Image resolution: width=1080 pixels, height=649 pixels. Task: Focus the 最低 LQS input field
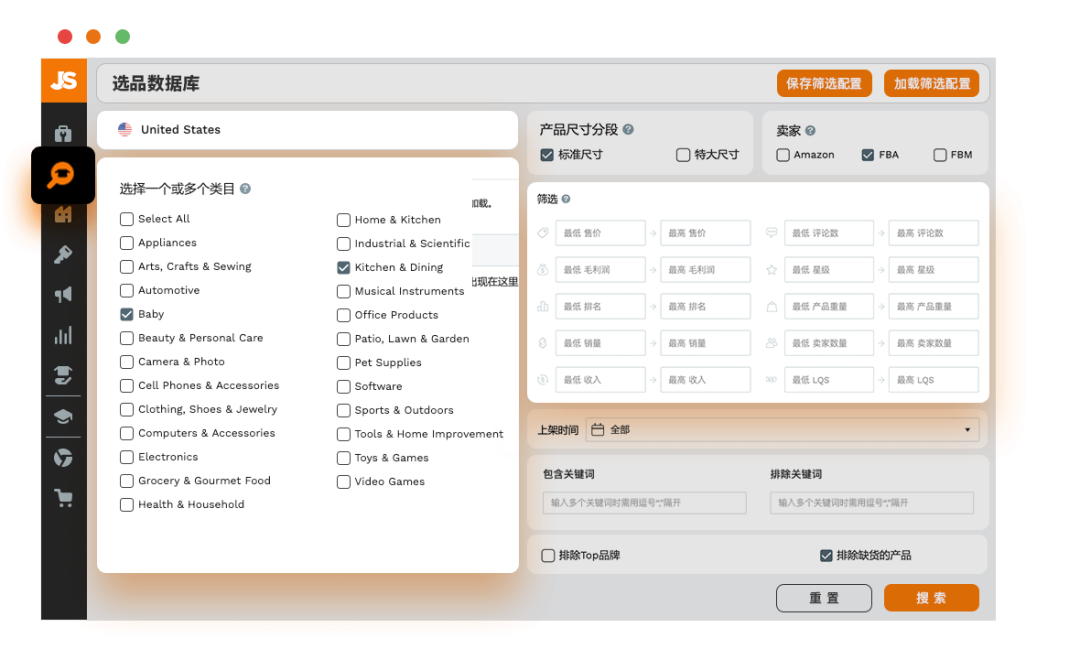coord(829,380)
